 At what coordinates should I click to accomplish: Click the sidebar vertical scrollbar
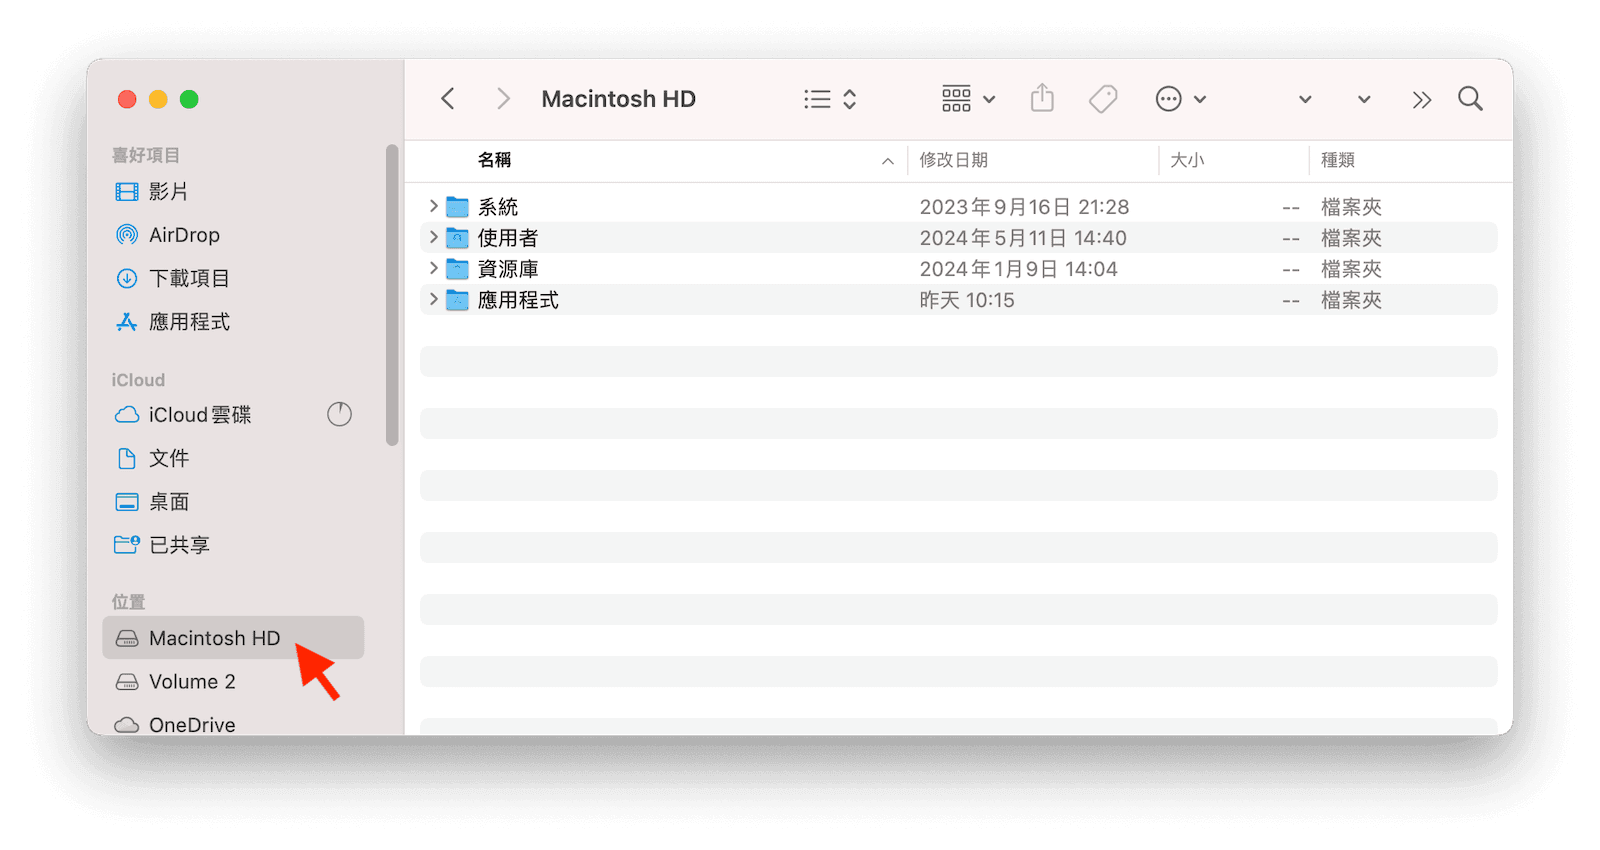pyautogui.click(x=392, y=295)
